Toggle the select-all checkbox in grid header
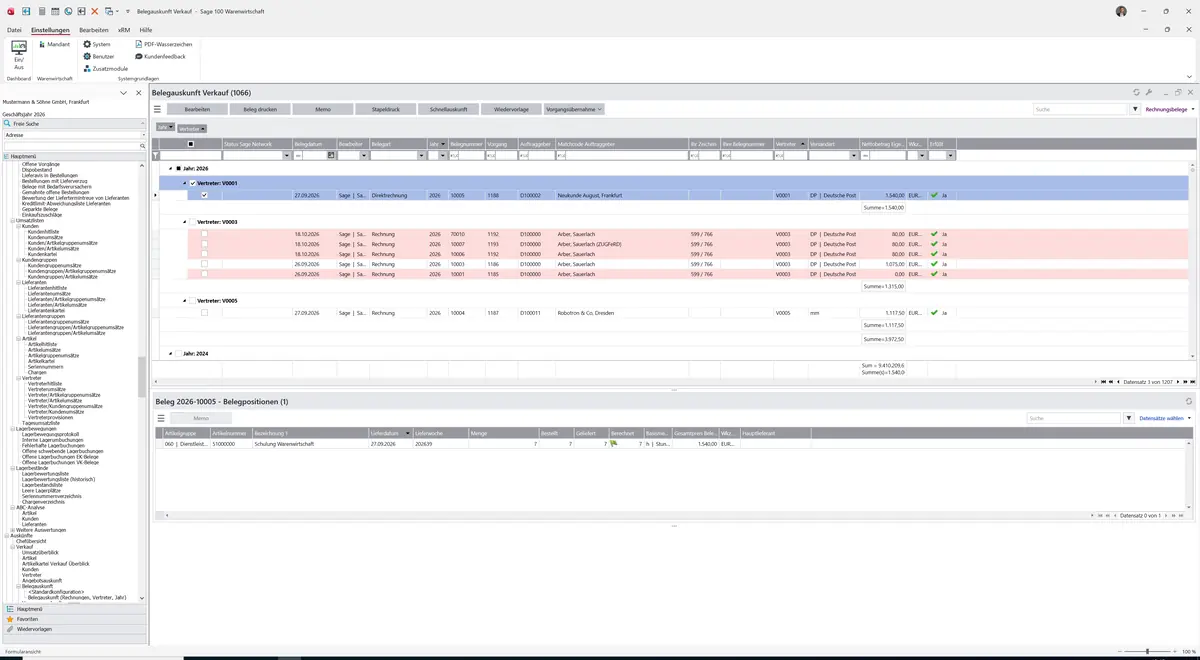Viewport: 1200px width, 660px height. 191,144
